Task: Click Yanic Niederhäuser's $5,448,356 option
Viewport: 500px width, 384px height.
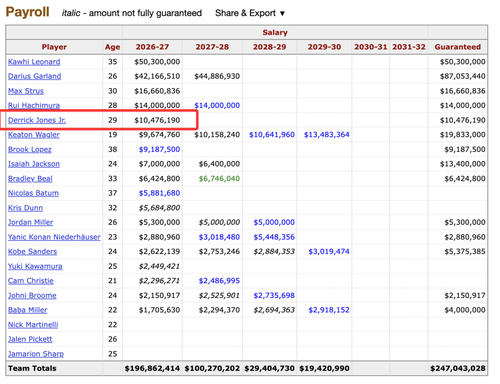Action: pos(274,237)
